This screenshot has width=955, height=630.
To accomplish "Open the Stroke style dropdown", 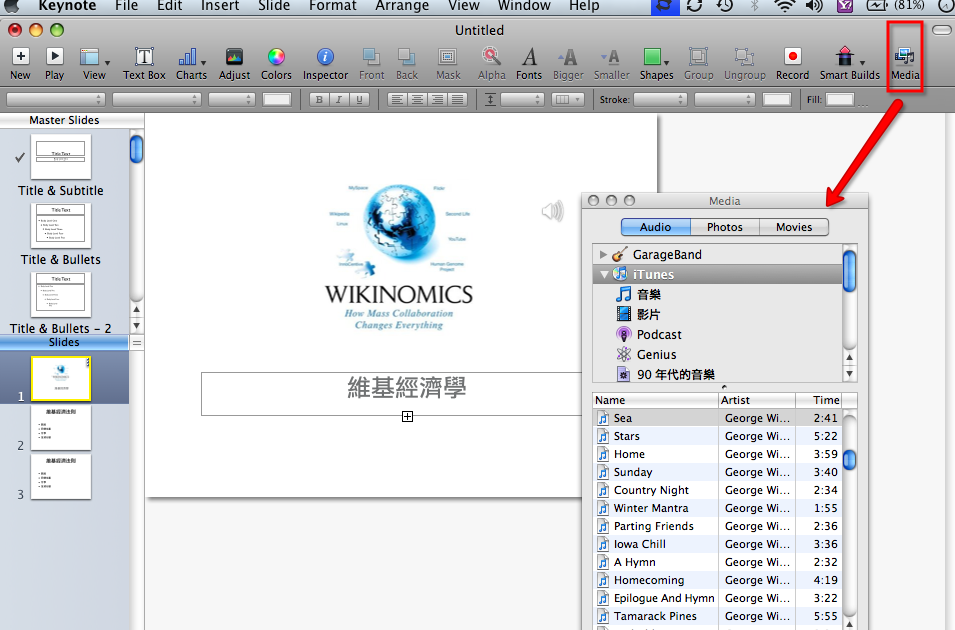I will coord(660,99).
